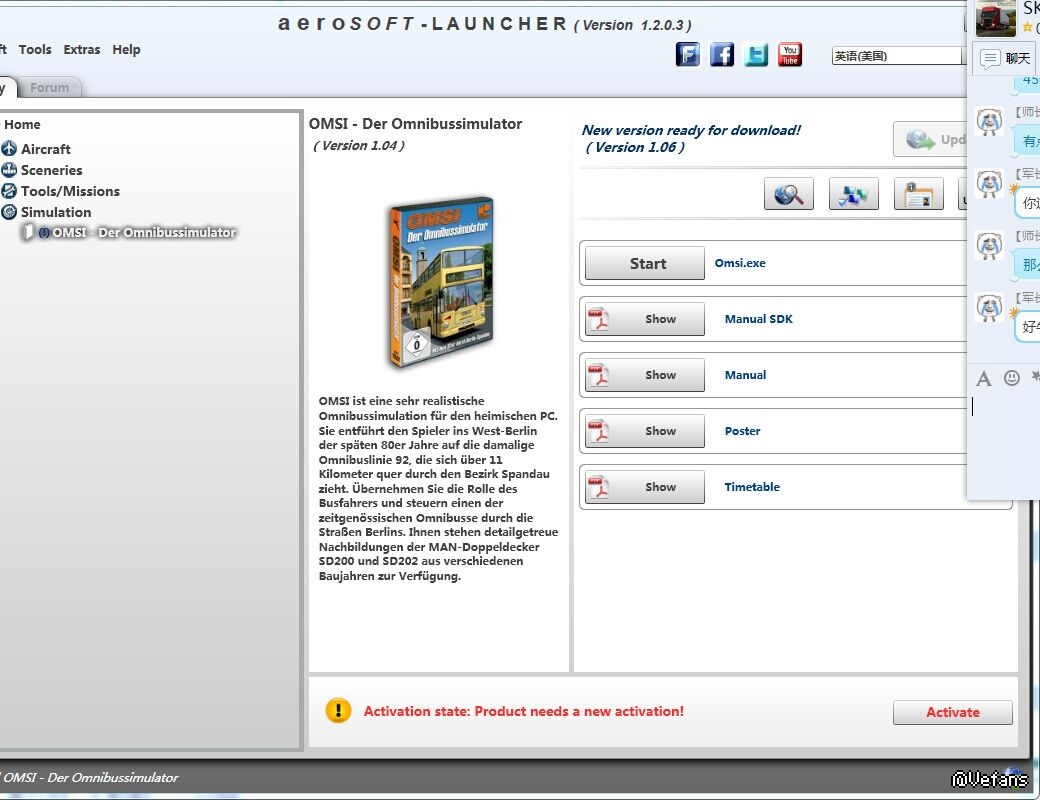Start Omsi.exe

tap(645, 263)
